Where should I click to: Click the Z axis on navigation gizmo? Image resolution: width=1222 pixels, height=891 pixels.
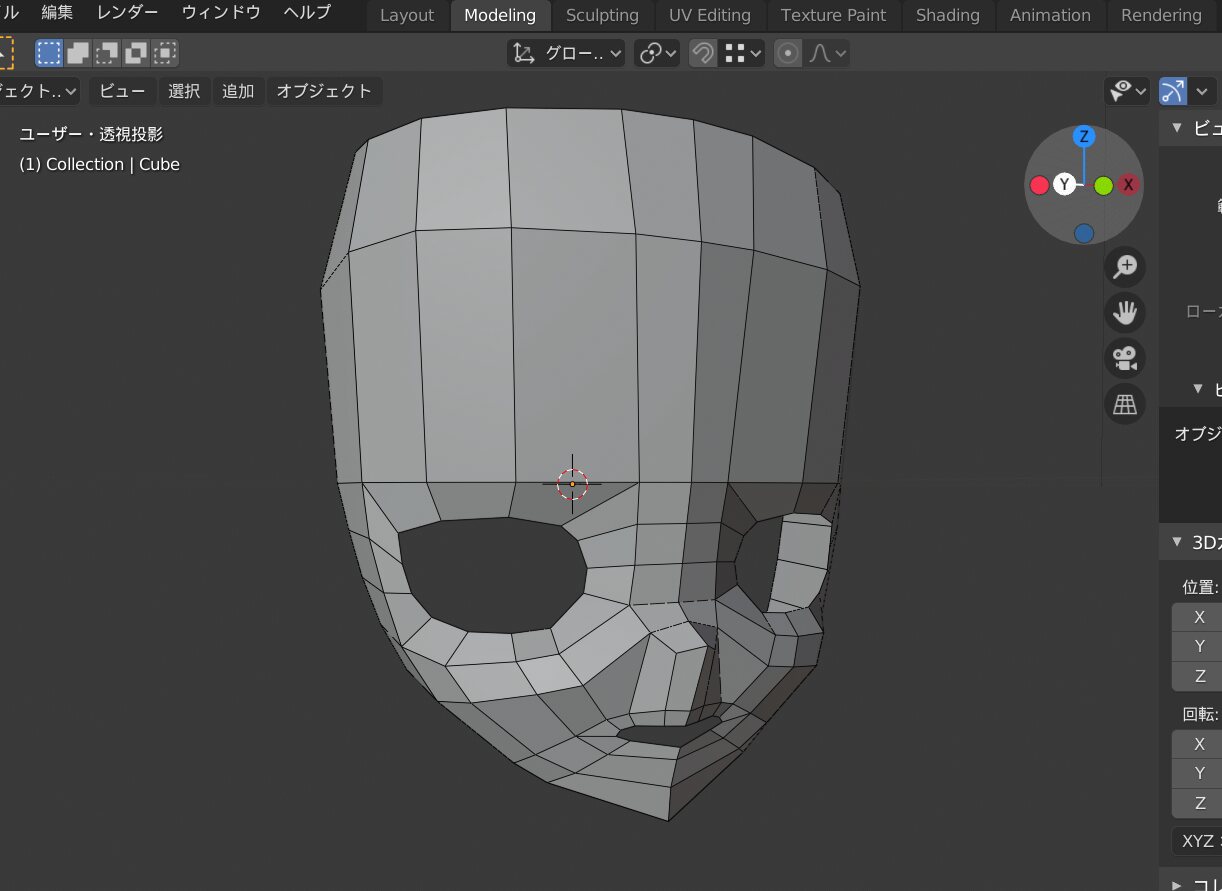[1083, 137]
